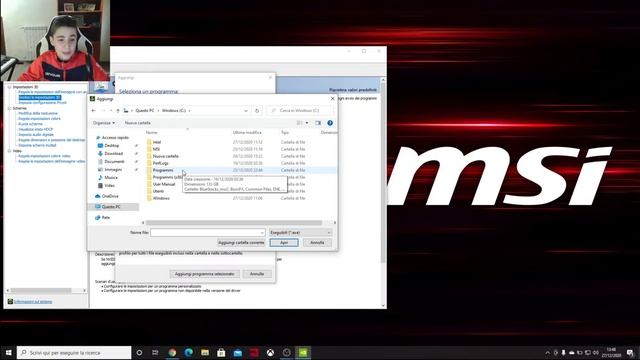Open the Intel folder
The image size is (640, 360).
tap(157, 142)
